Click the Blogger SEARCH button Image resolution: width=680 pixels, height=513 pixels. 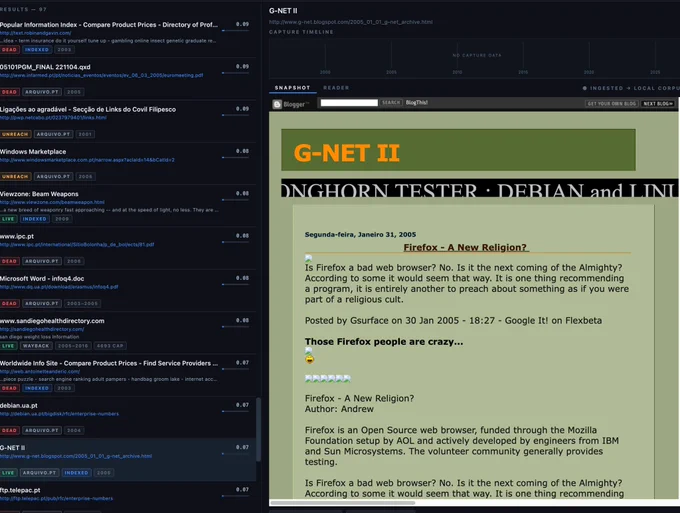tap(391, 103)
